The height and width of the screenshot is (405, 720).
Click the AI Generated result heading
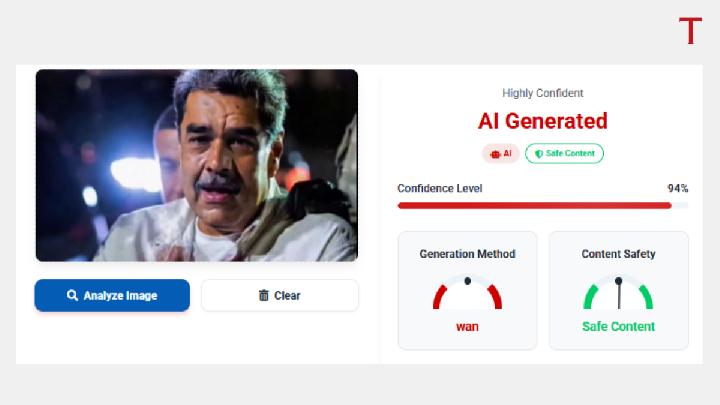click(543, 121)
